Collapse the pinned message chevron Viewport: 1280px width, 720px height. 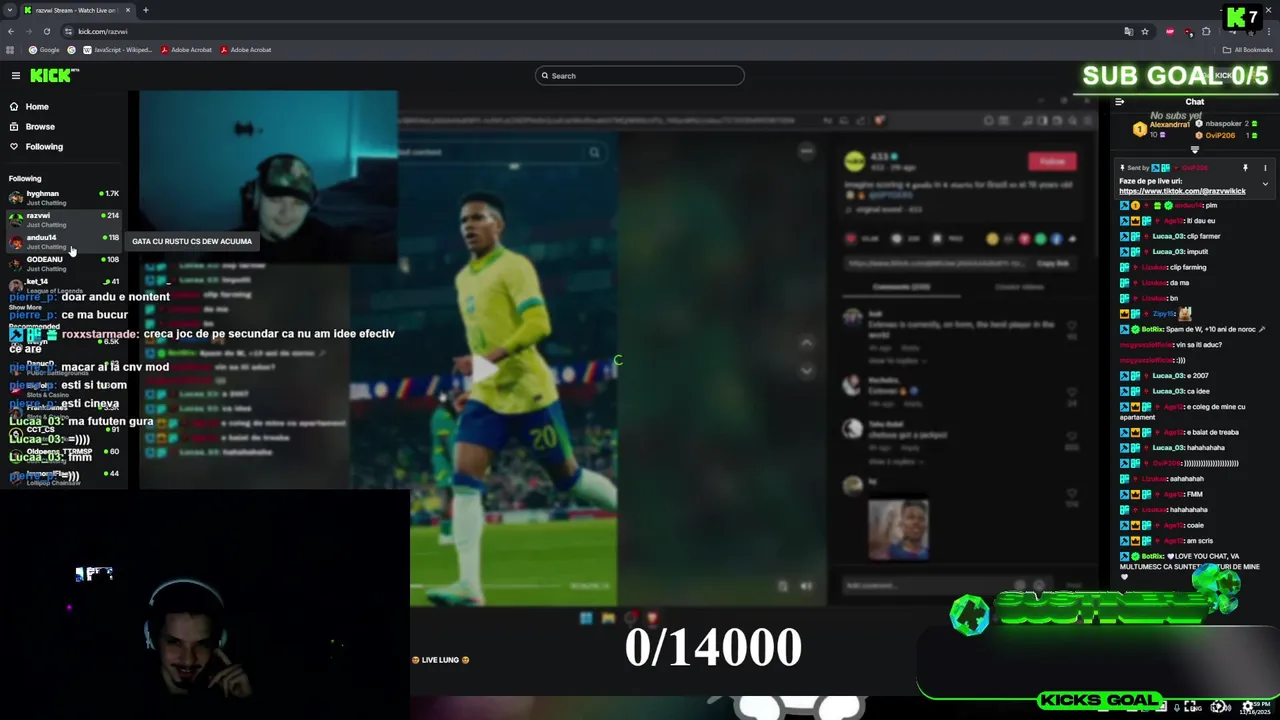[1265, 184]
